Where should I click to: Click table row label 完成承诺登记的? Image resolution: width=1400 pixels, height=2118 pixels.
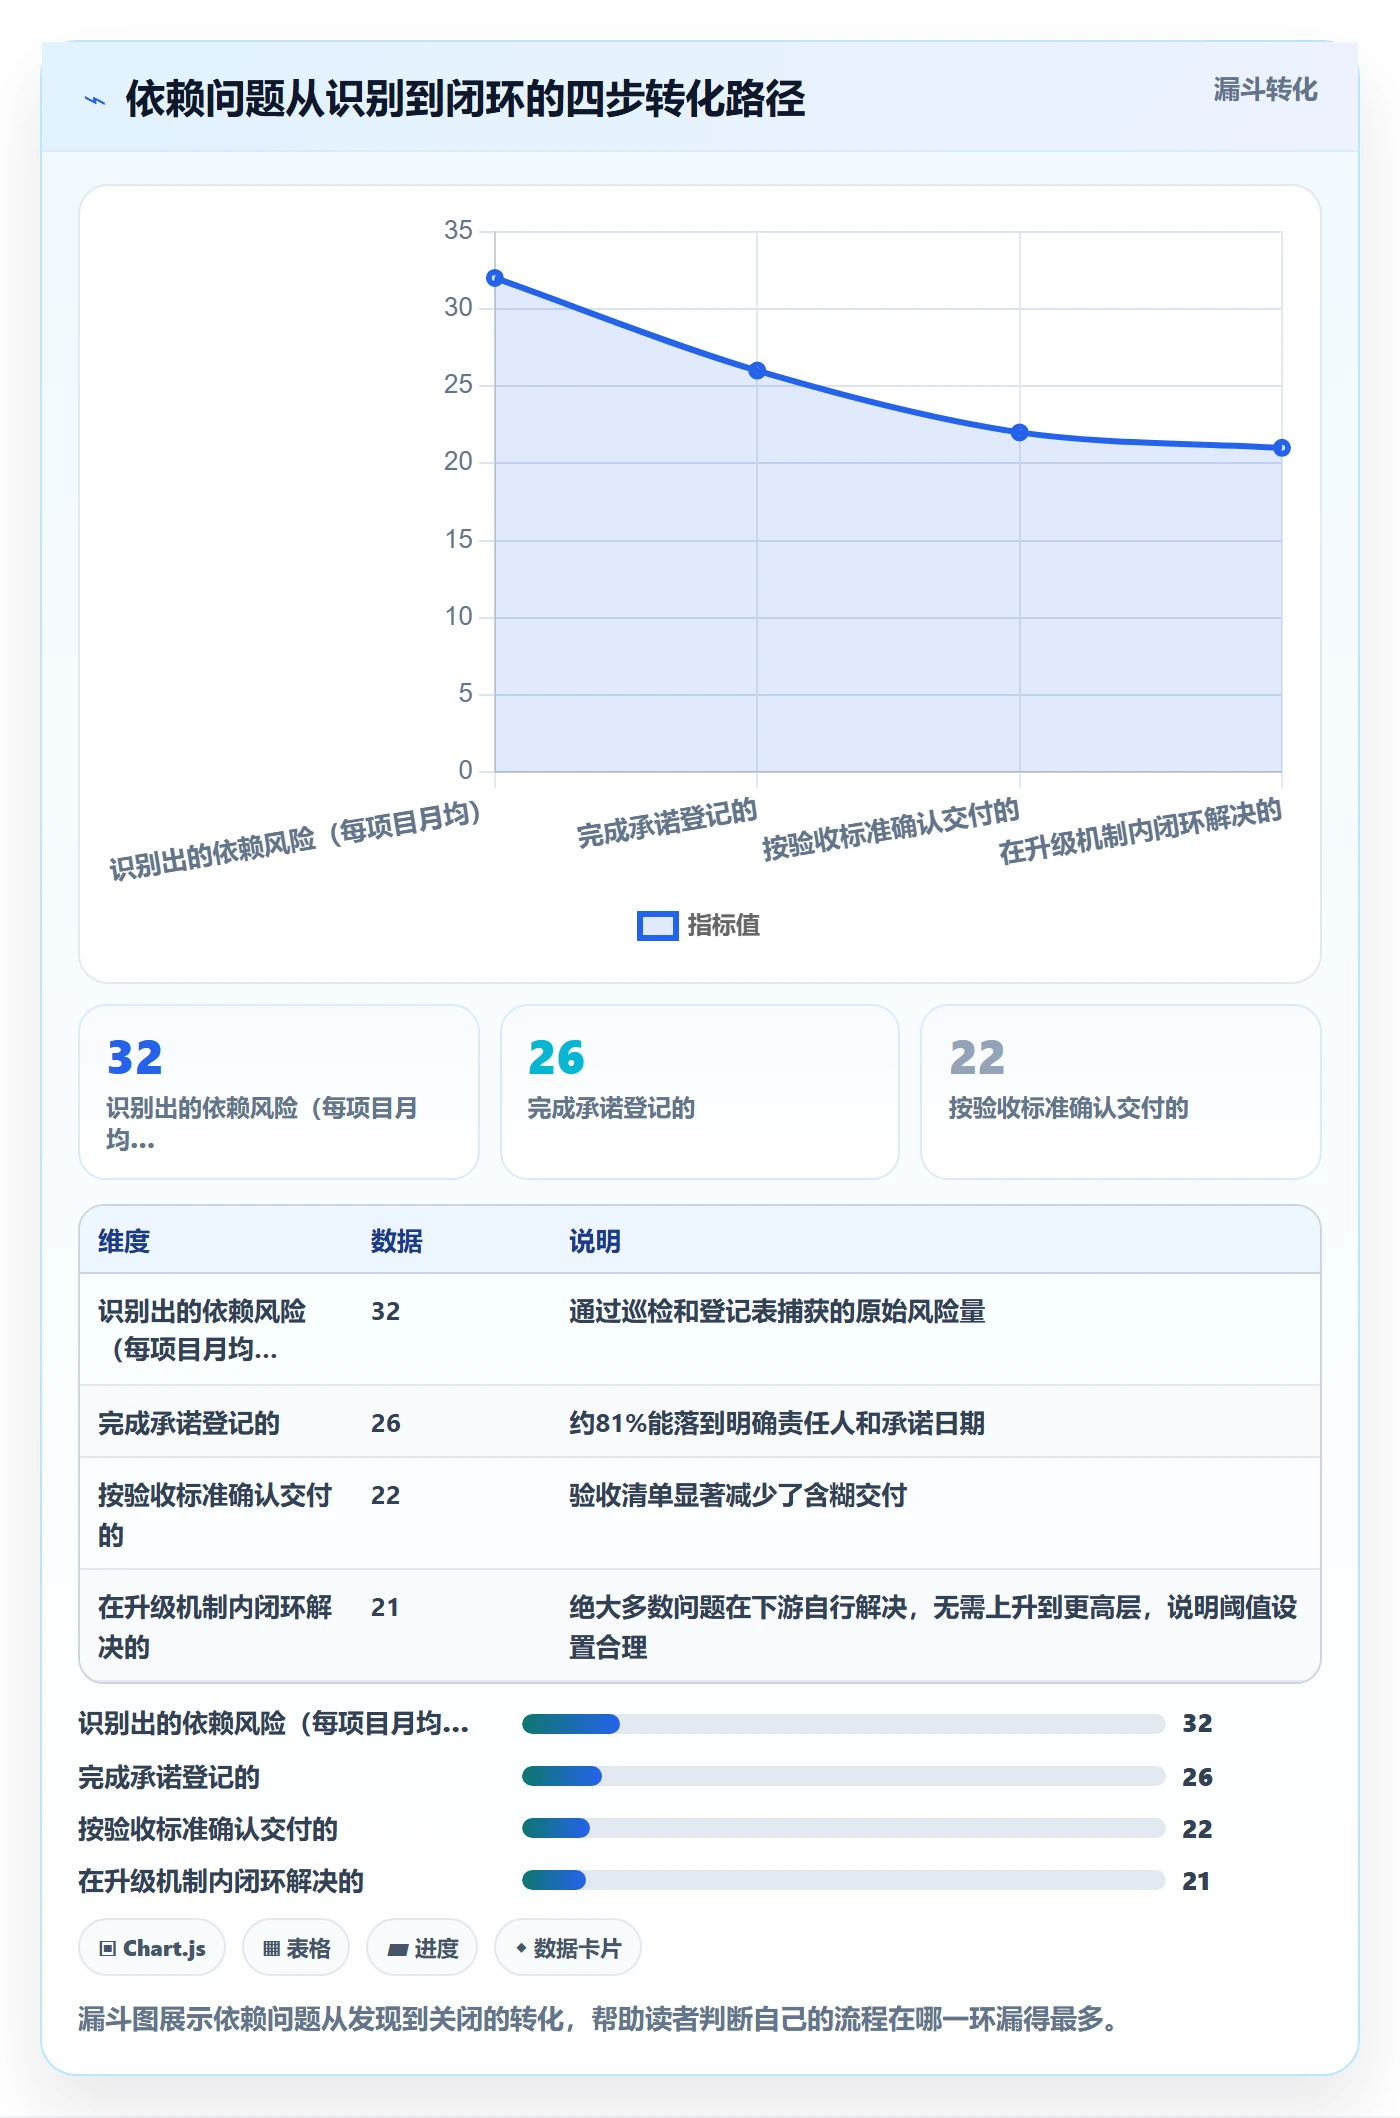pyautogui.click(x=189, y=1423)
